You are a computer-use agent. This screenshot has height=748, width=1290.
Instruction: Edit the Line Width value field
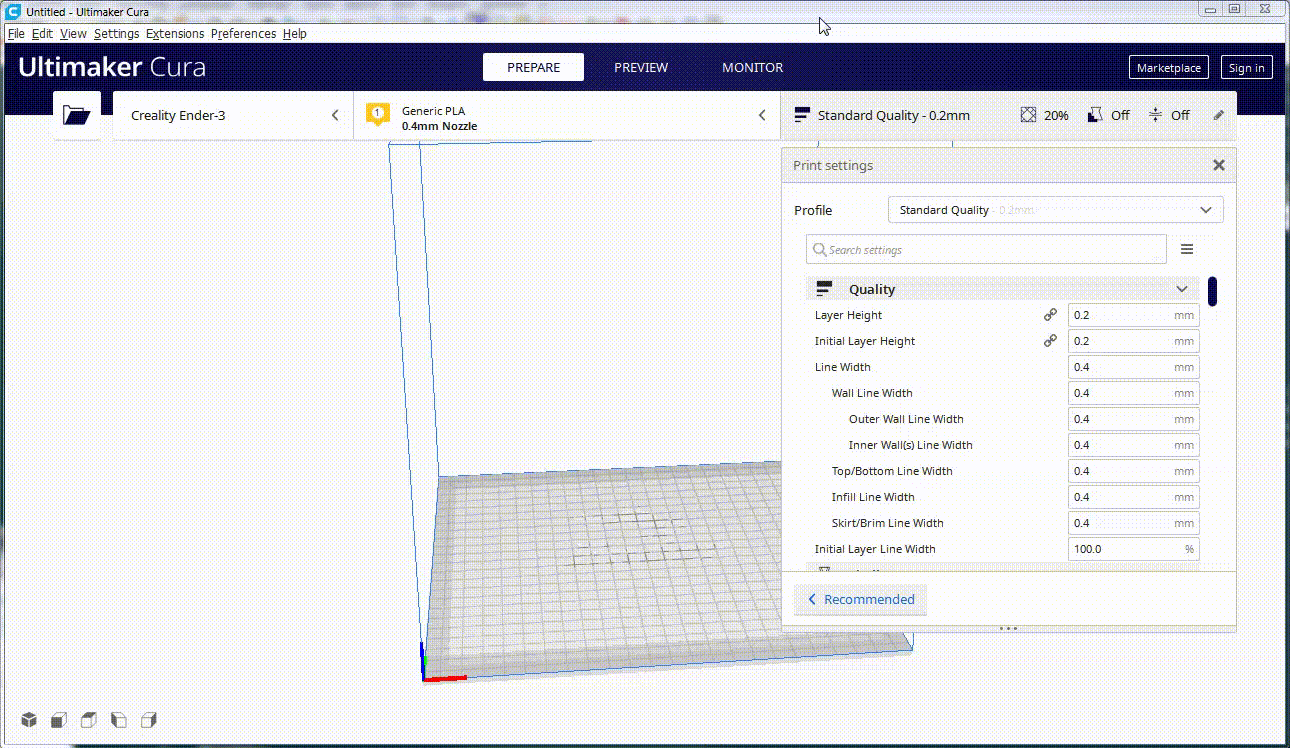[1133, 367]
